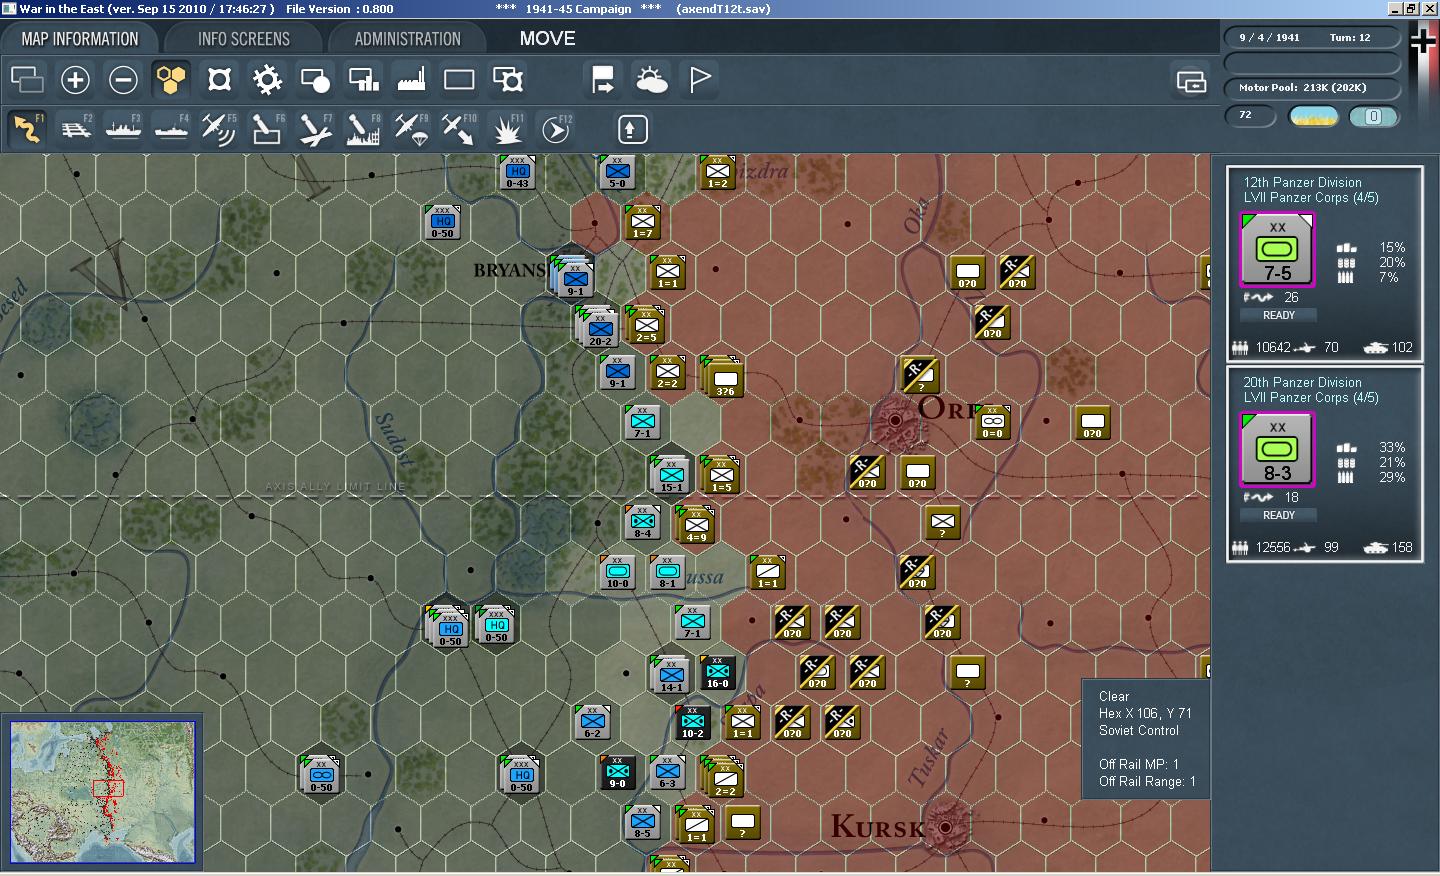
Task: Select the 15-1 German motorized unit
Action: [x=671, y=475]
